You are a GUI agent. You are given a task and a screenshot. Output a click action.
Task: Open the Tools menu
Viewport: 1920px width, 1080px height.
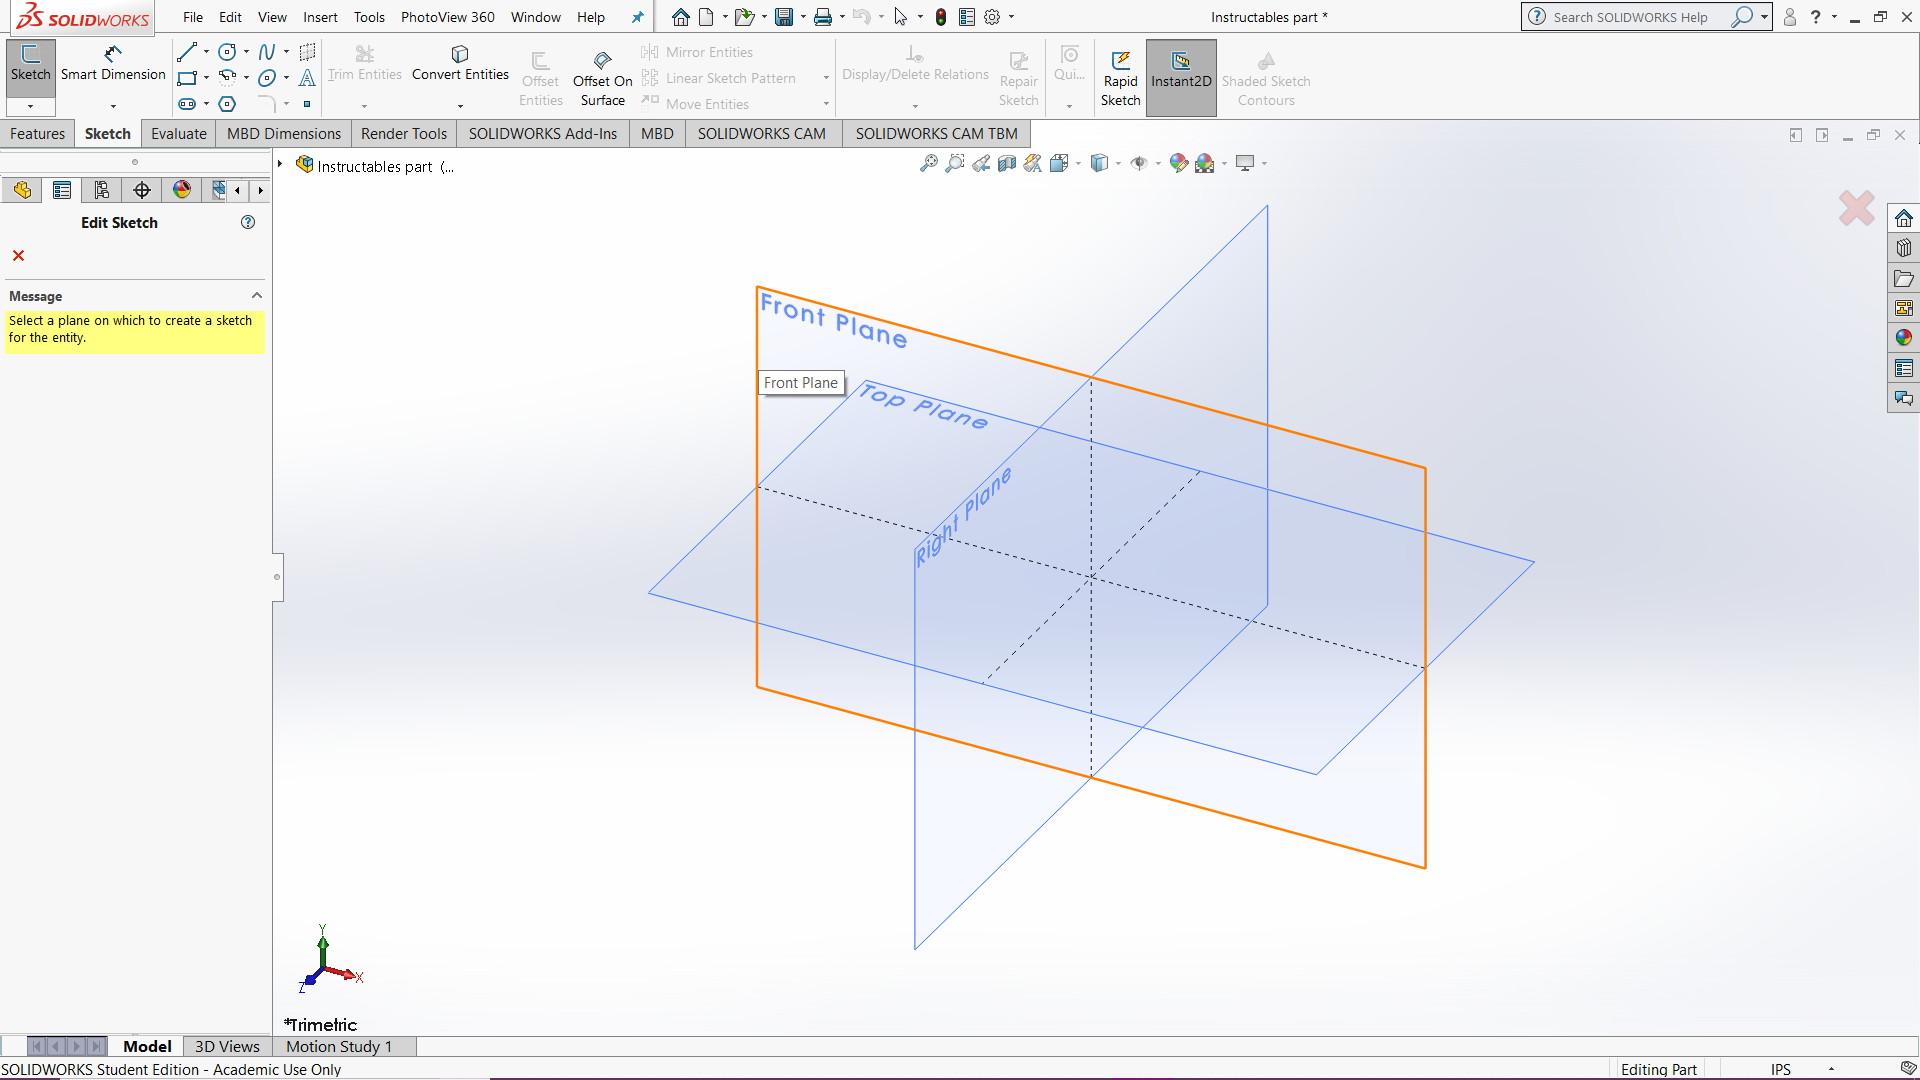click(369, 17)
